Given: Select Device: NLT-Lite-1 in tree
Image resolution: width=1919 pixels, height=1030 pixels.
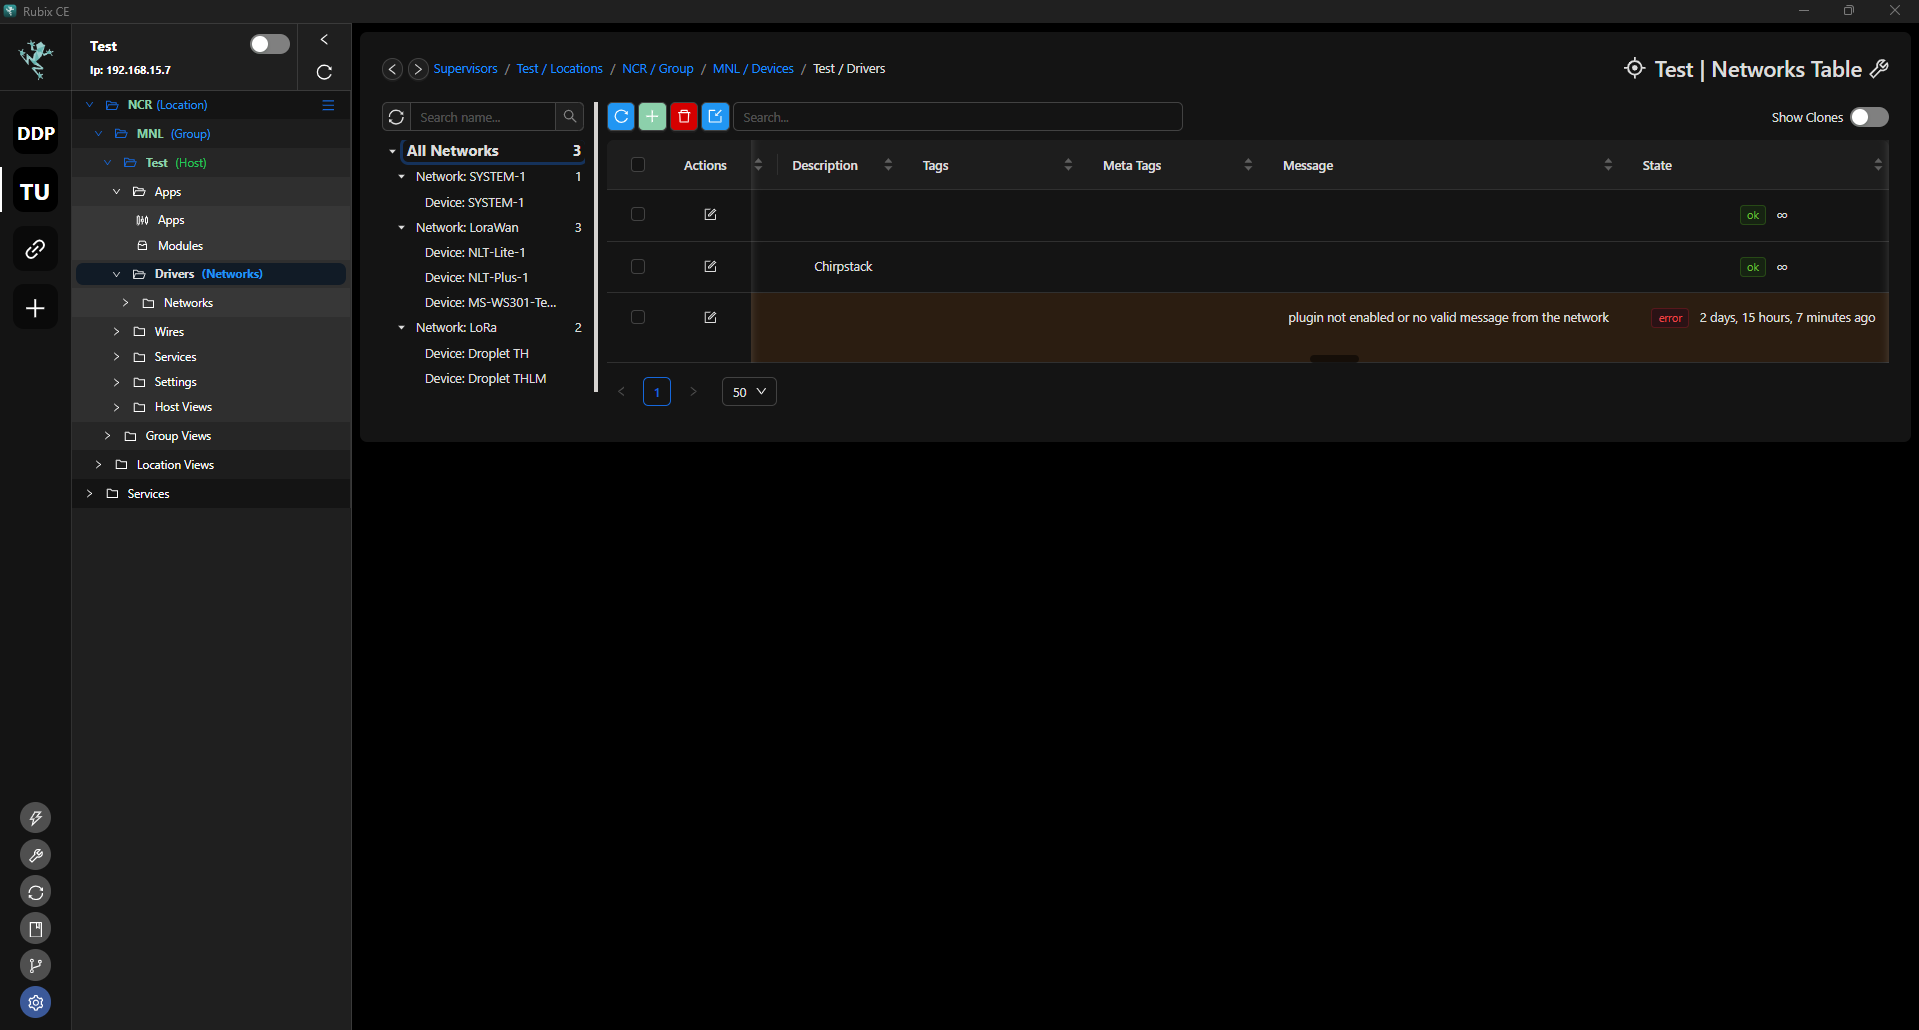Looking at the screenshot, I should (475, 253).
